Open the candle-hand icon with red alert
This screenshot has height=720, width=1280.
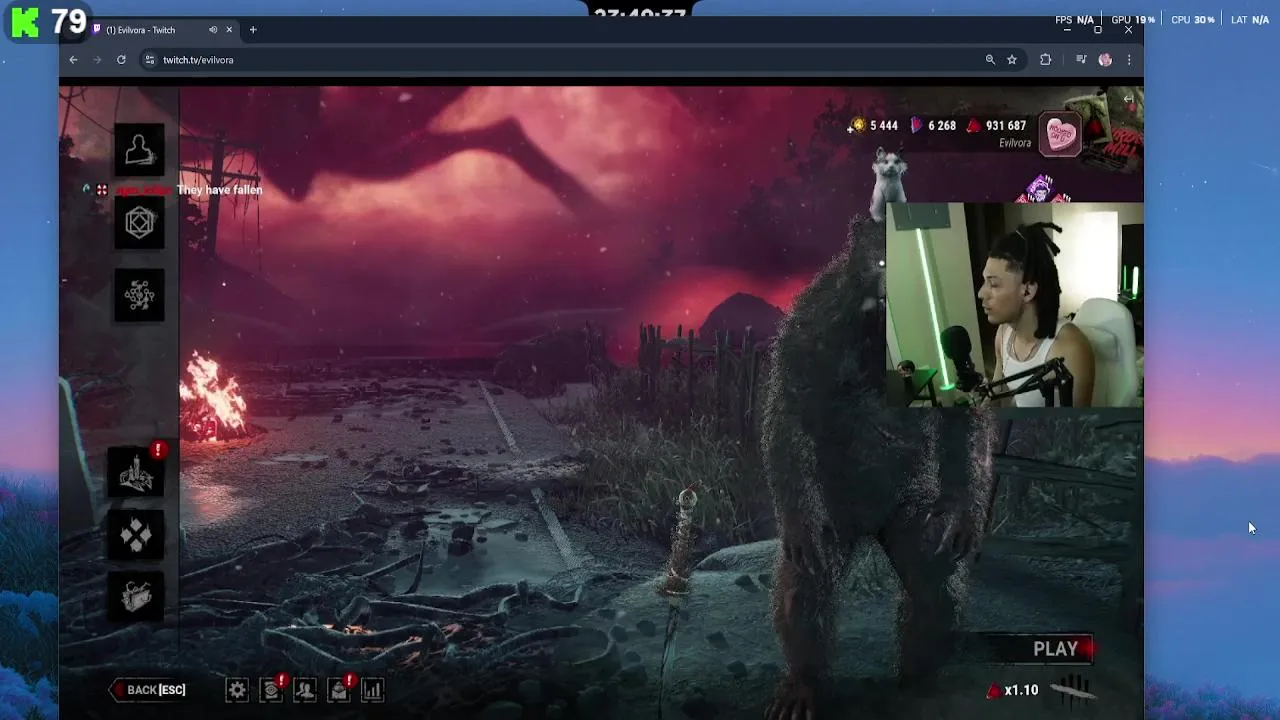137,470
